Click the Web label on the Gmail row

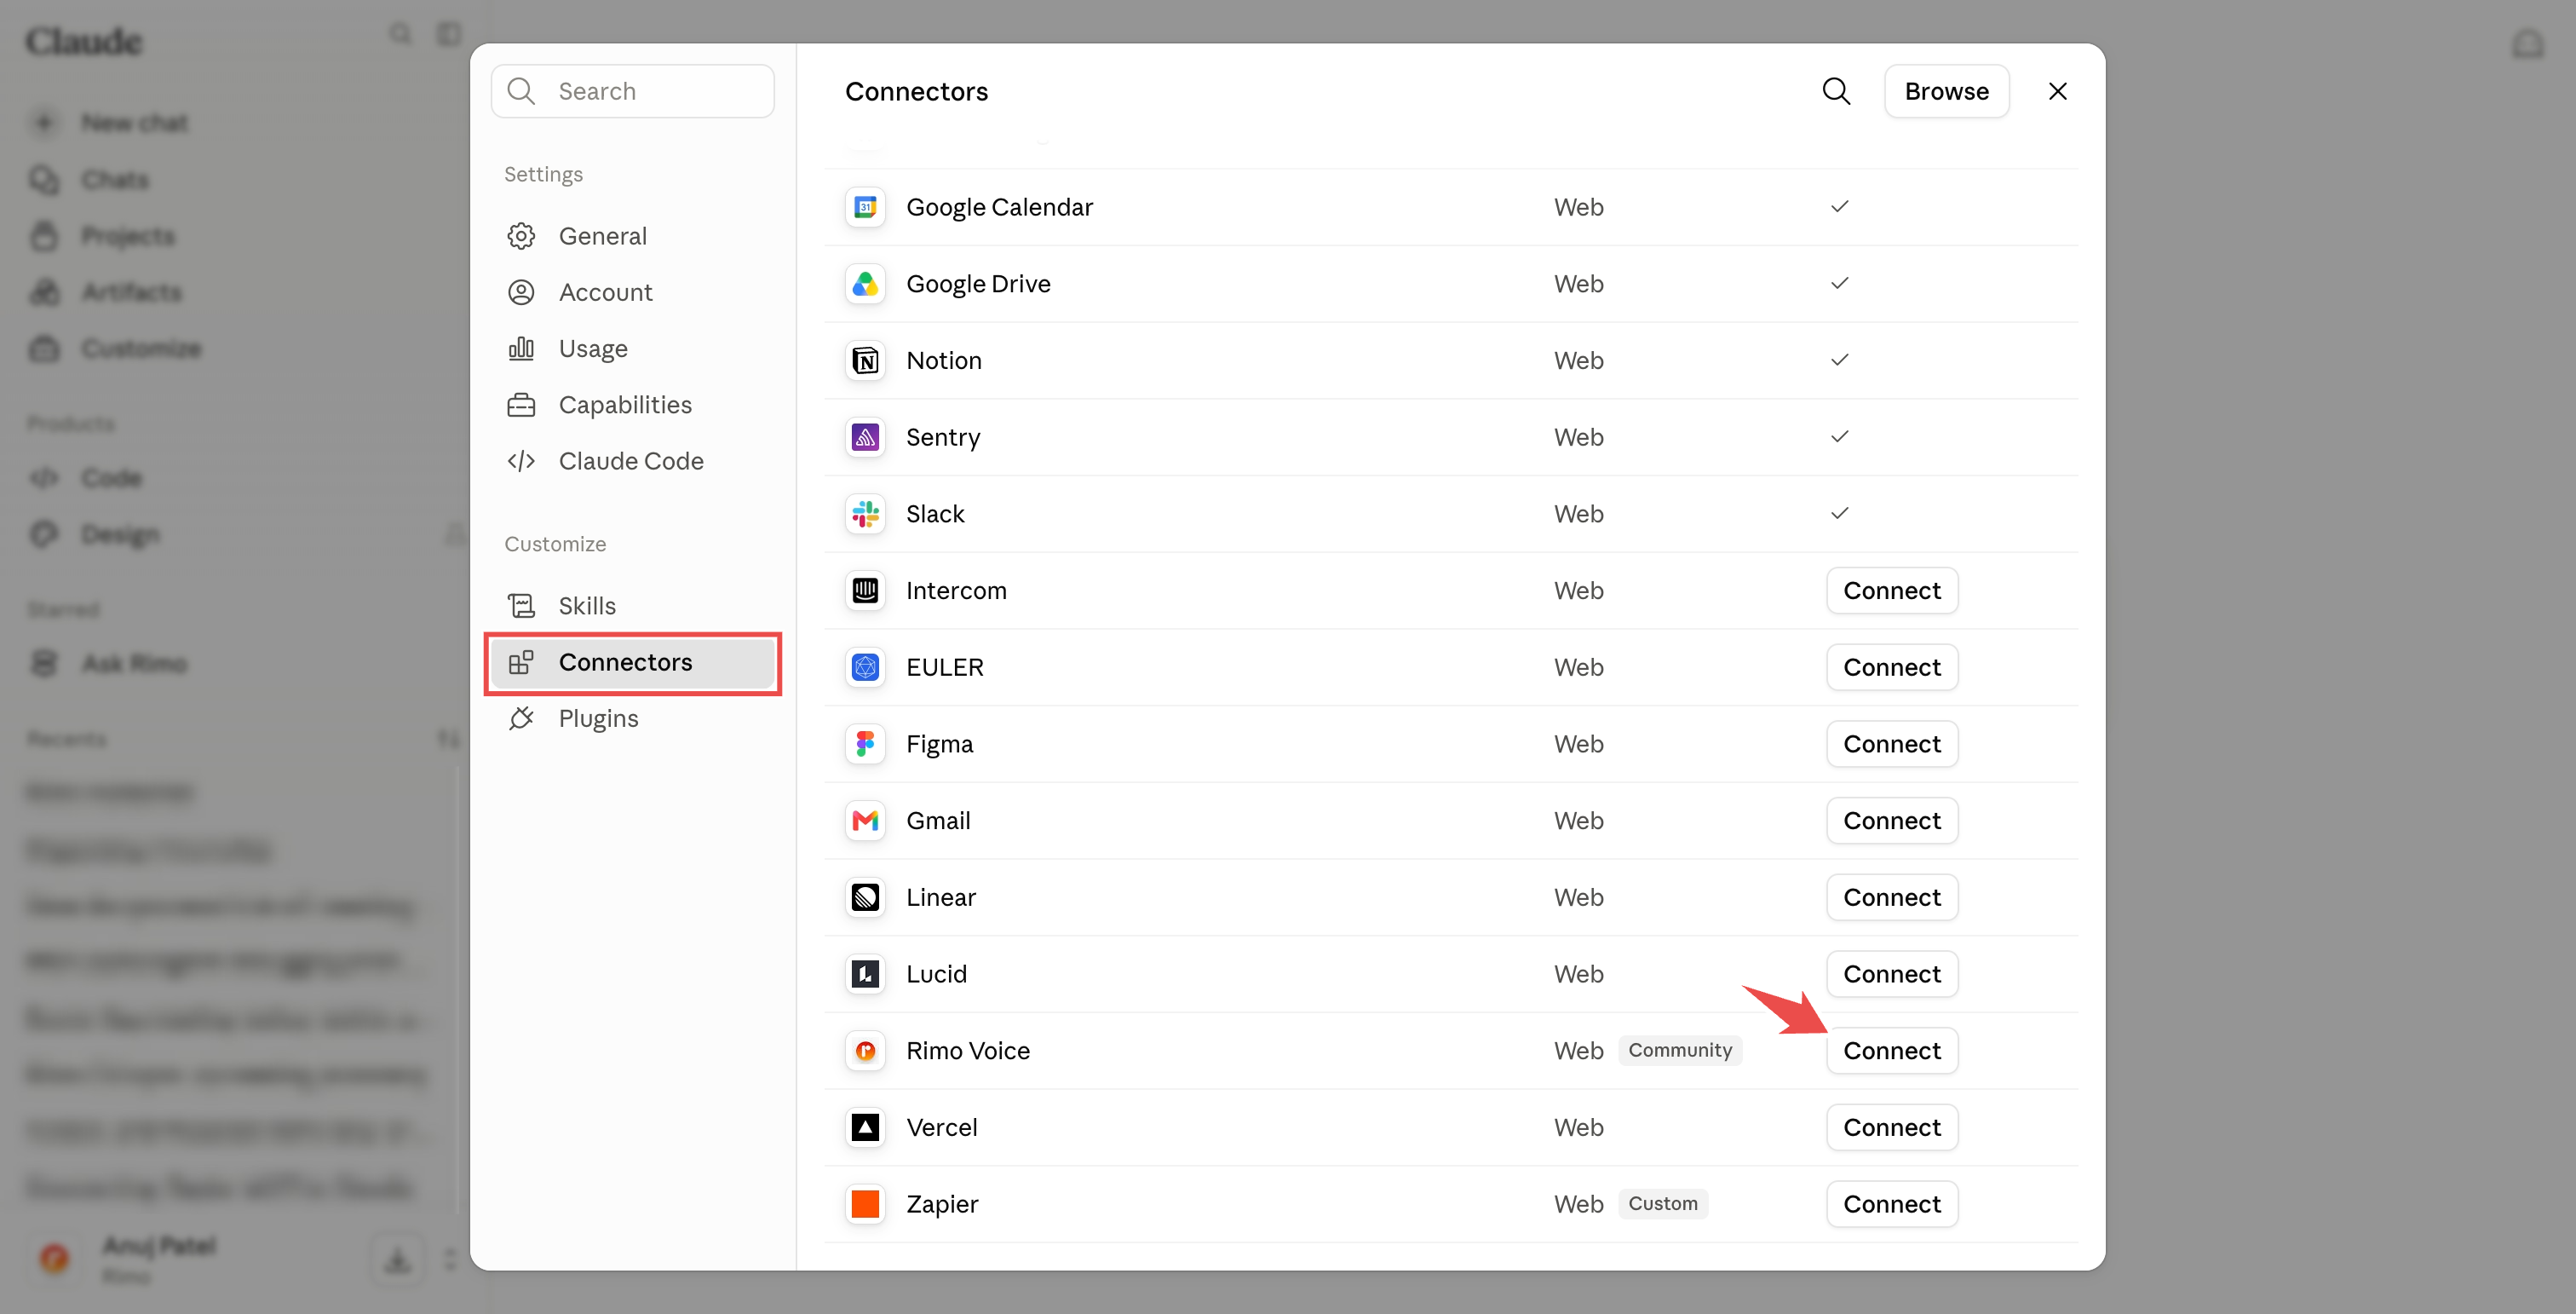click(x=1579, y=820)
